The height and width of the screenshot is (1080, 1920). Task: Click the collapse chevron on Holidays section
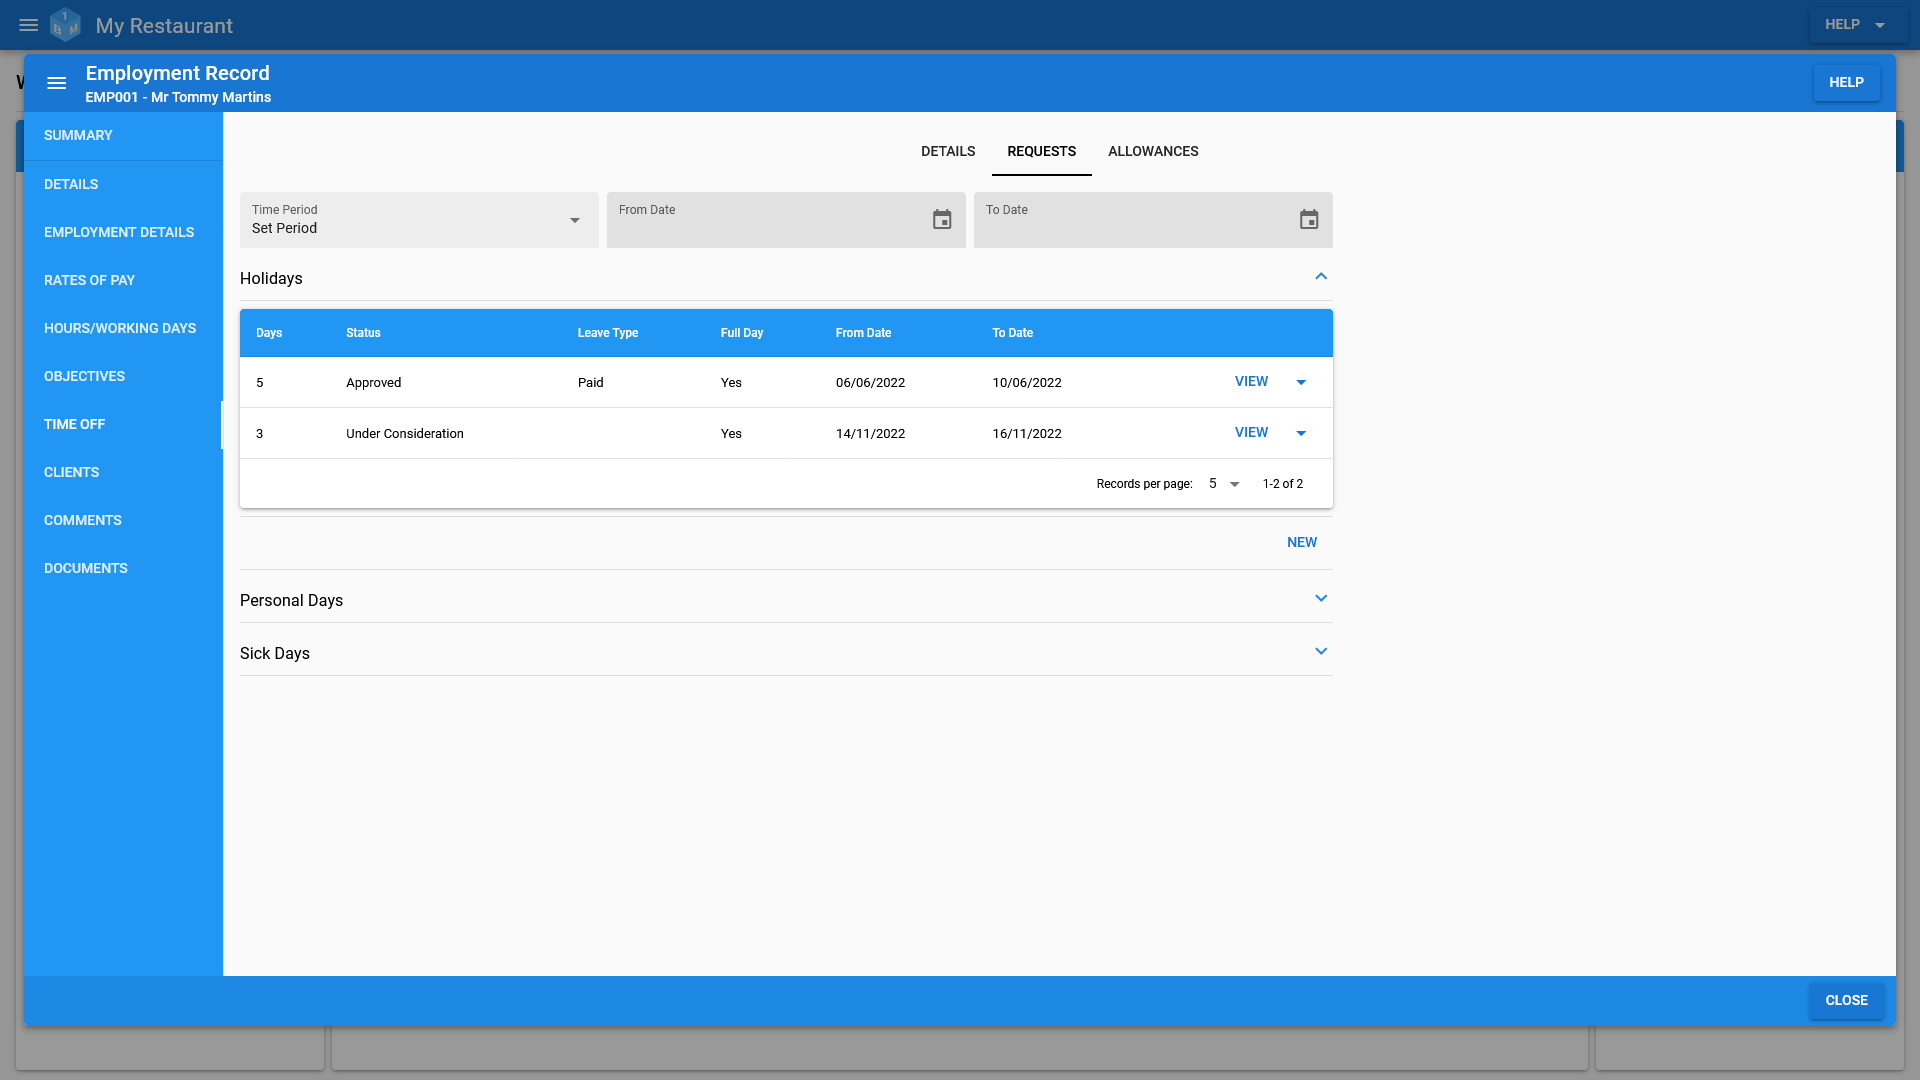[1321, 276]
